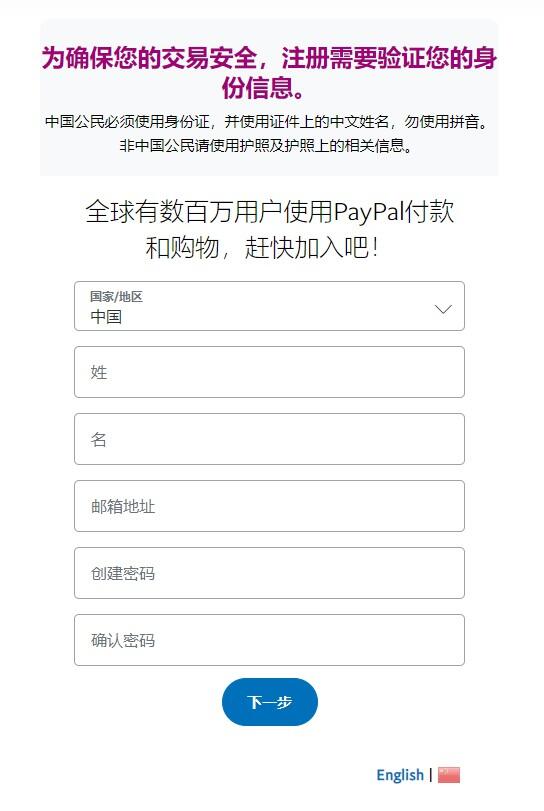Image resolution: width=544 pixels, height=811 pixels.
Task: Switch language via English link
Action: click(x=400, y=775)
